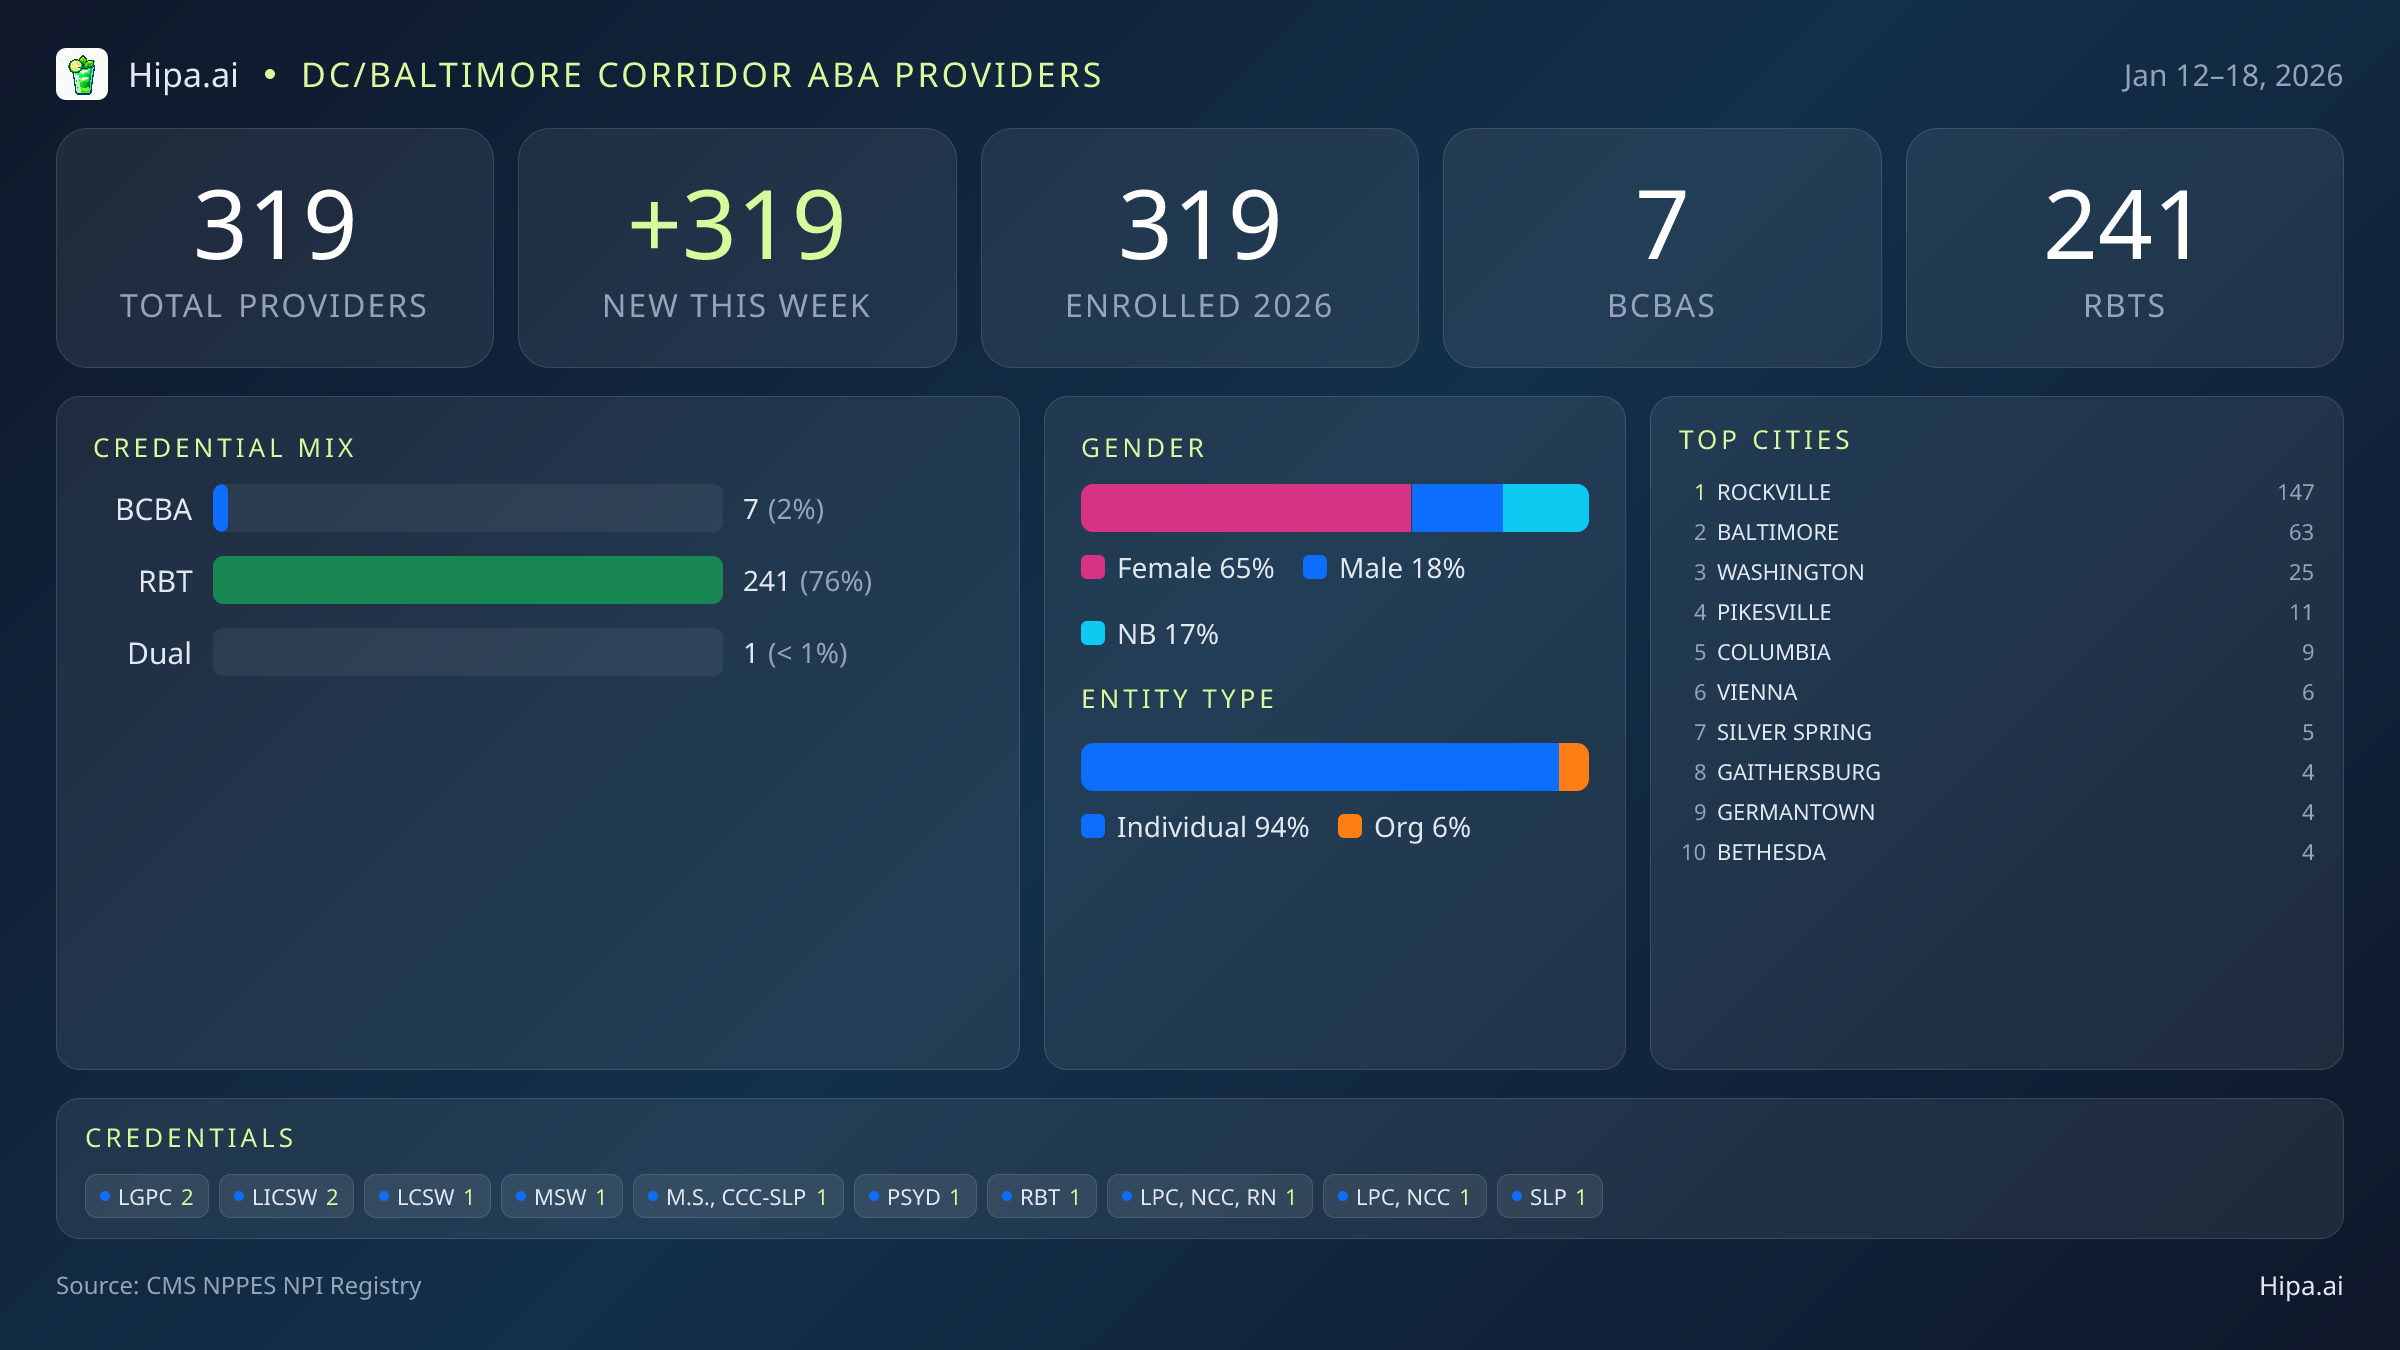Toggle the Org 6% bar segment
The height and width of the screenshot is (1350, 2400).
tap(1574, 766)
